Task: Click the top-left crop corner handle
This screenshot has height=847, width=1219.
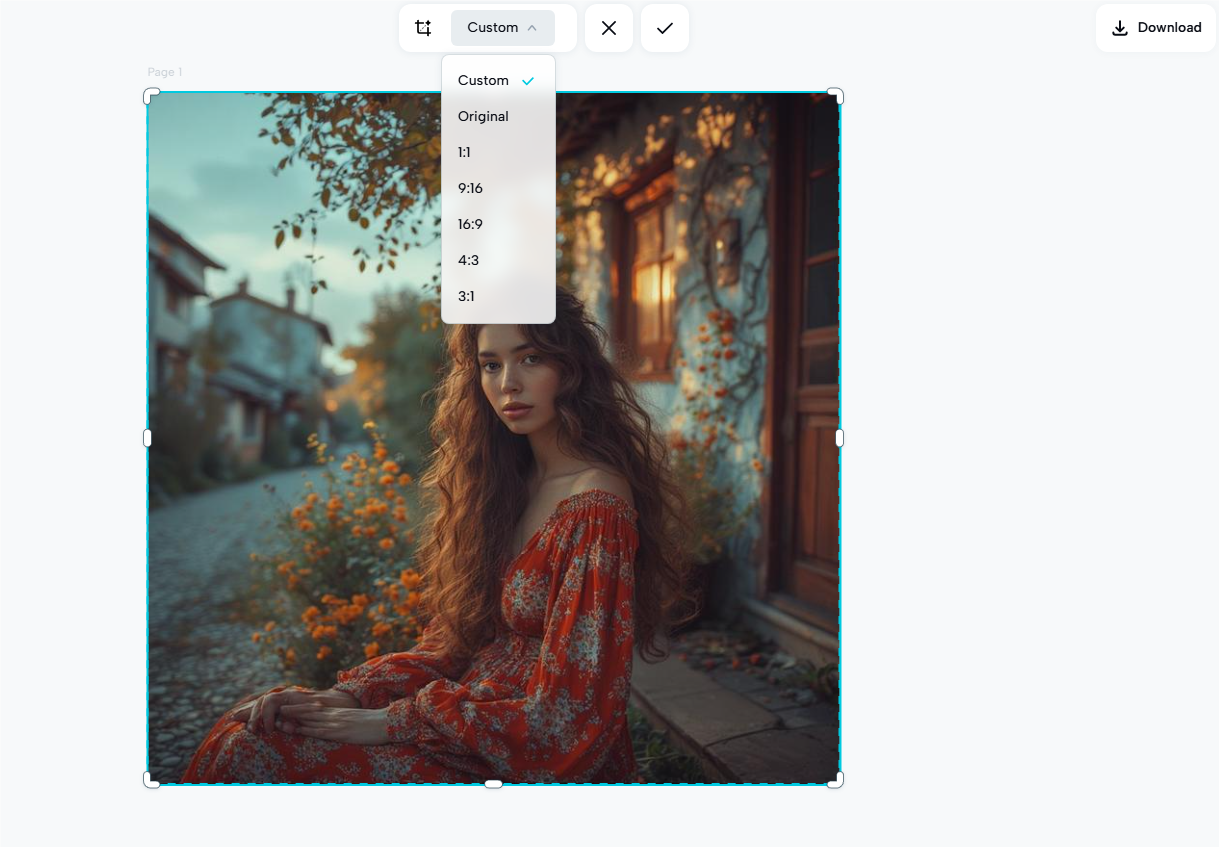Action: tap(151, 96)
